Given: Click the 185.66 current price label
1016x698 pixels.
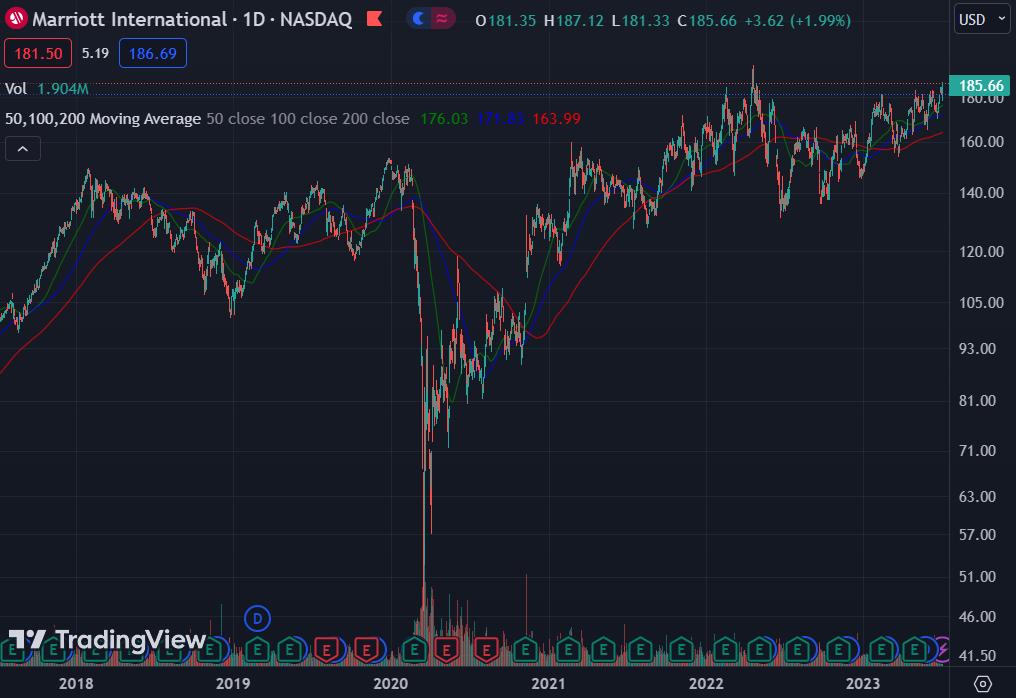Looking at the screenshot, I should (x=980, y=86).
